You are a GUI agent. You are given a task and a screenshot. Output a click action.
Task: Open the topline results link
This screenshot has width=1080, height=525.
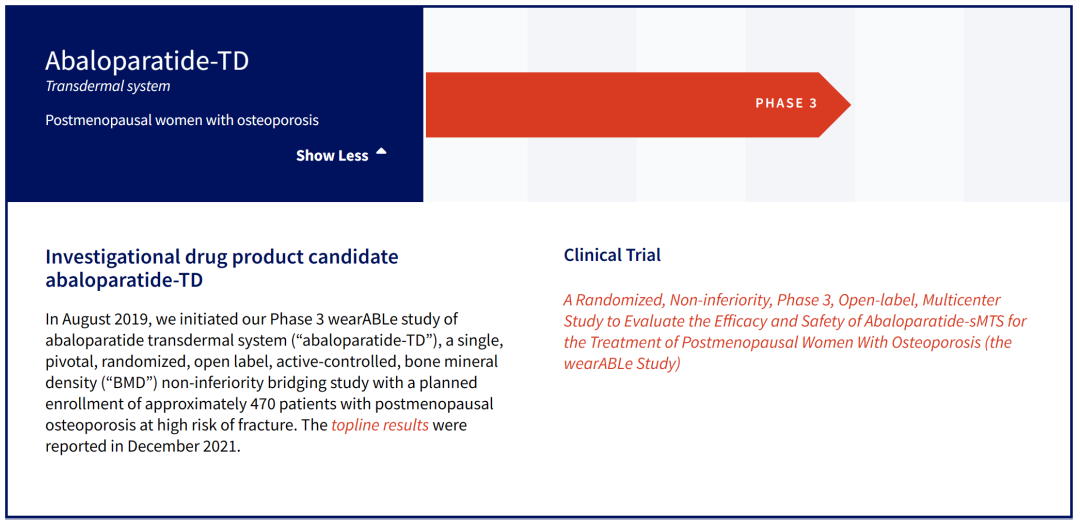pyautogui.click(x=380, y=425)
